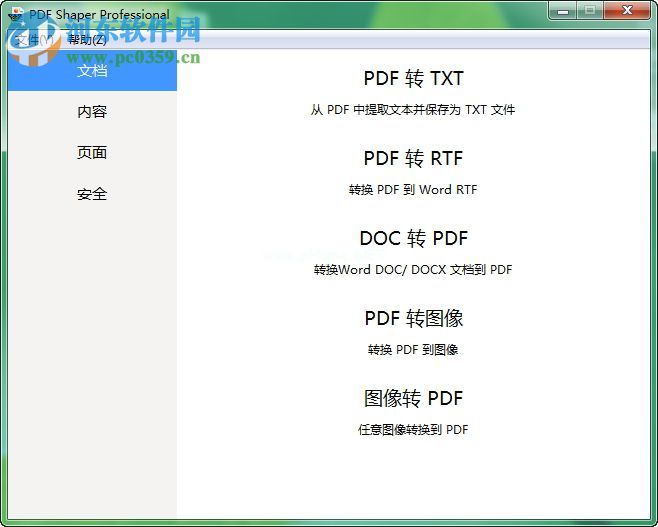
Task: Switch to the 内容 sidebar tab
Action: point(92,112)
